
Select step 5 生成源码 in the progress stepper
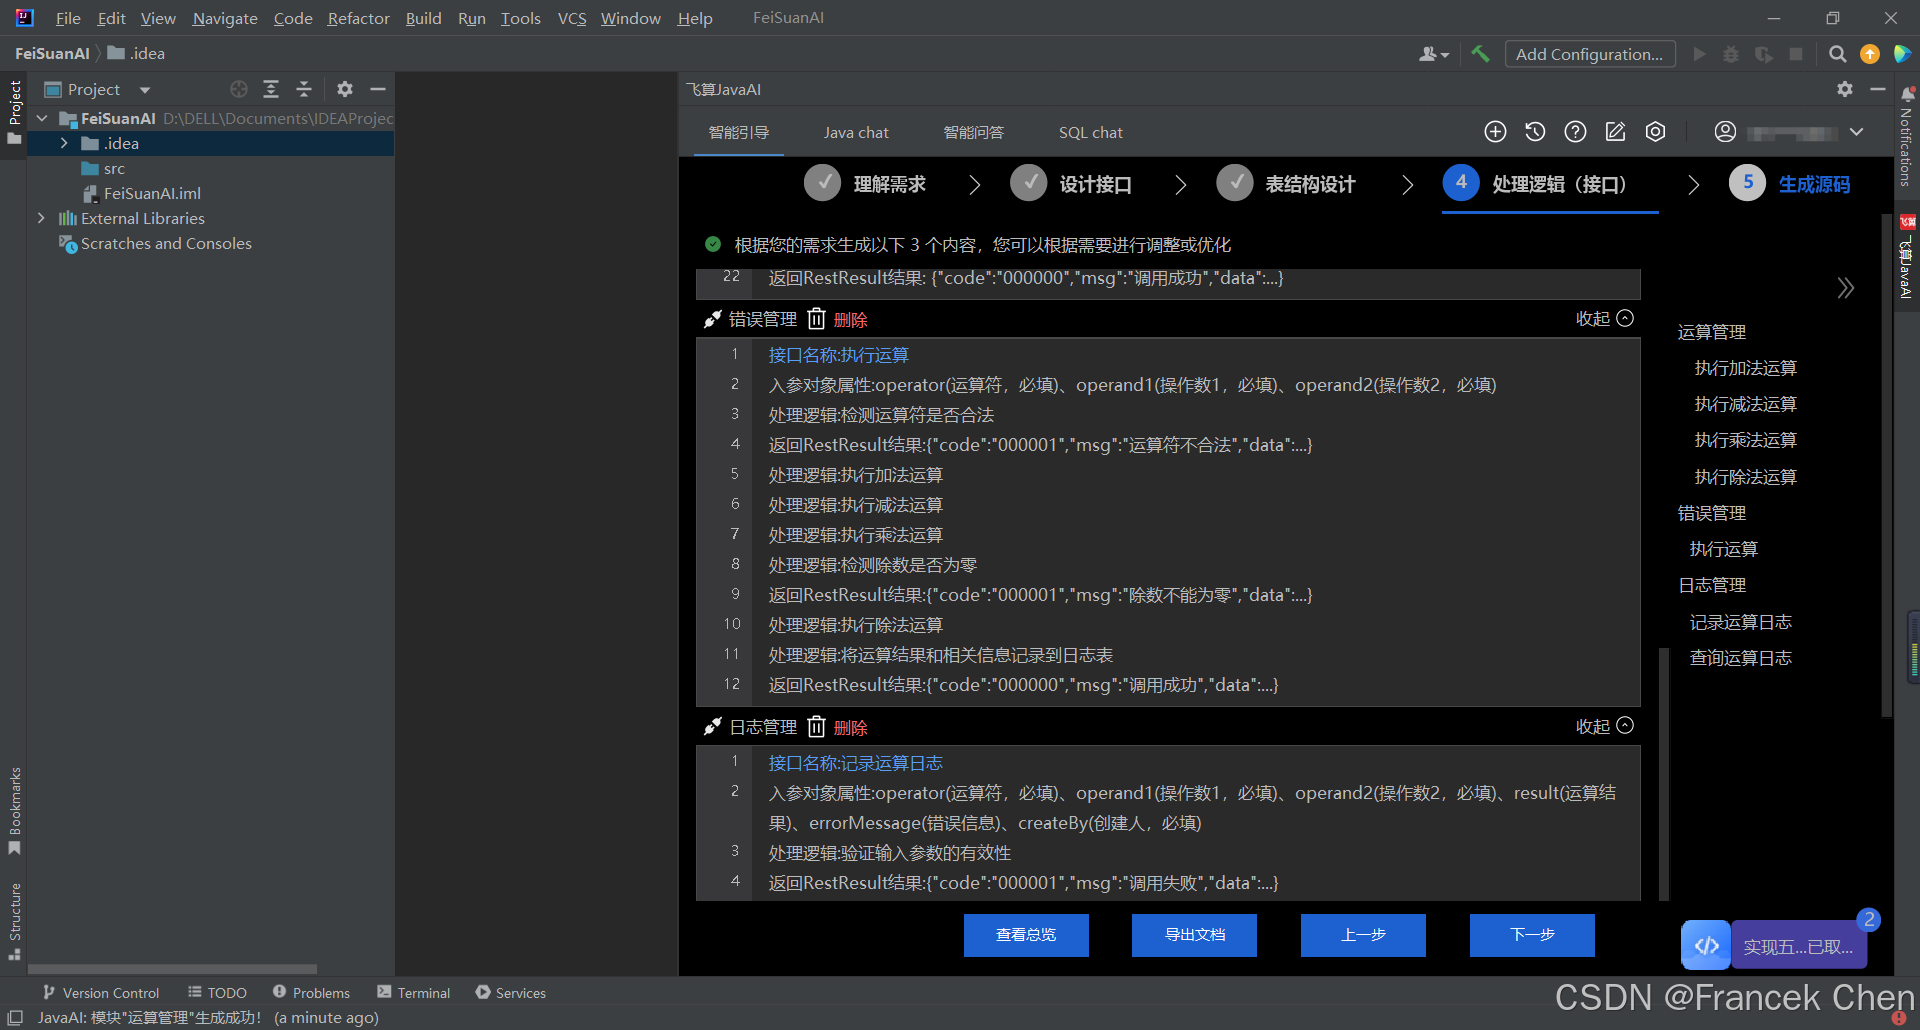[x=1790, y=183]
